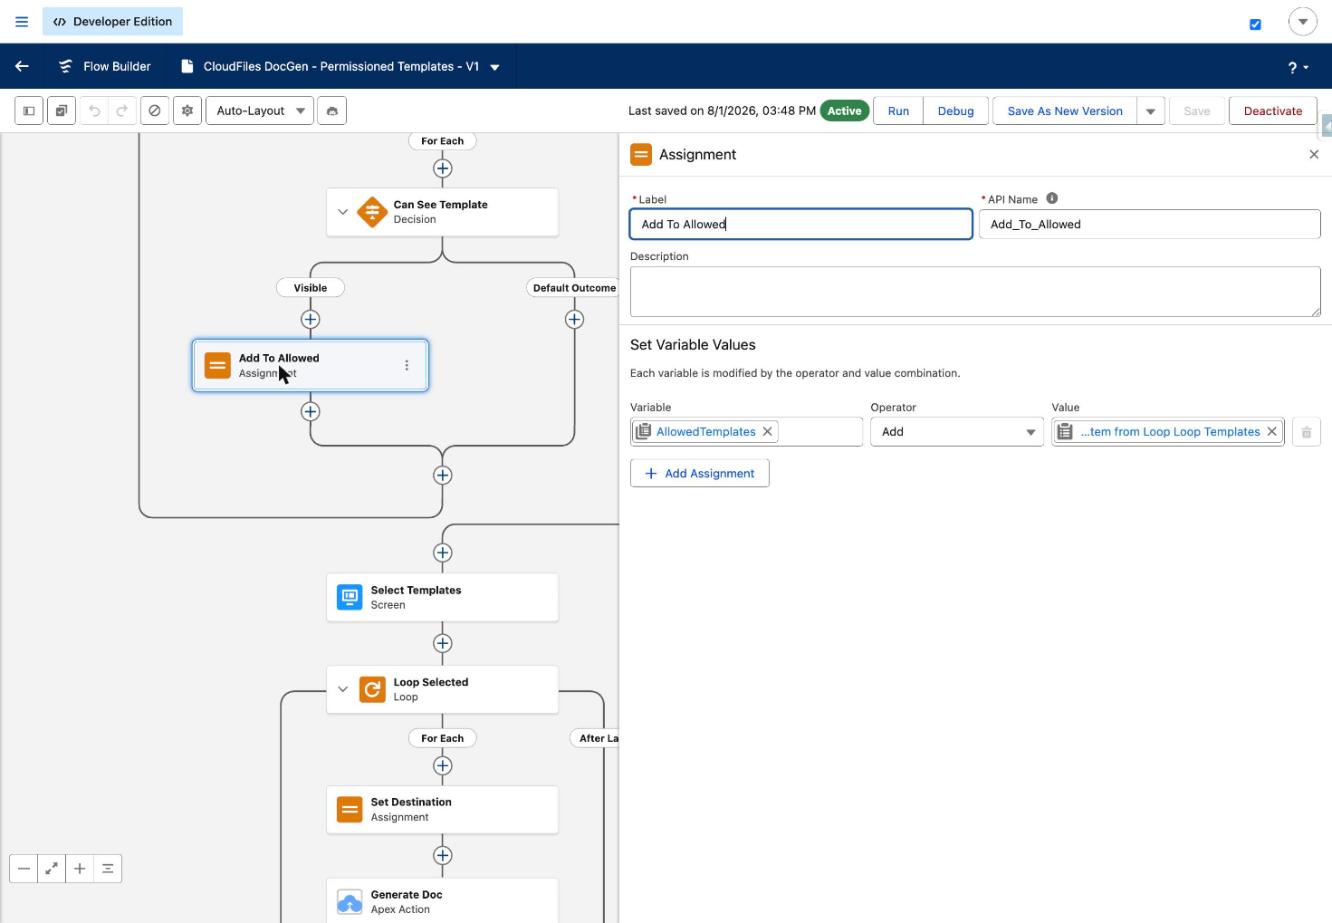1332x923 pixels.
Task: Go back using the left arrow
Action: 22,66
